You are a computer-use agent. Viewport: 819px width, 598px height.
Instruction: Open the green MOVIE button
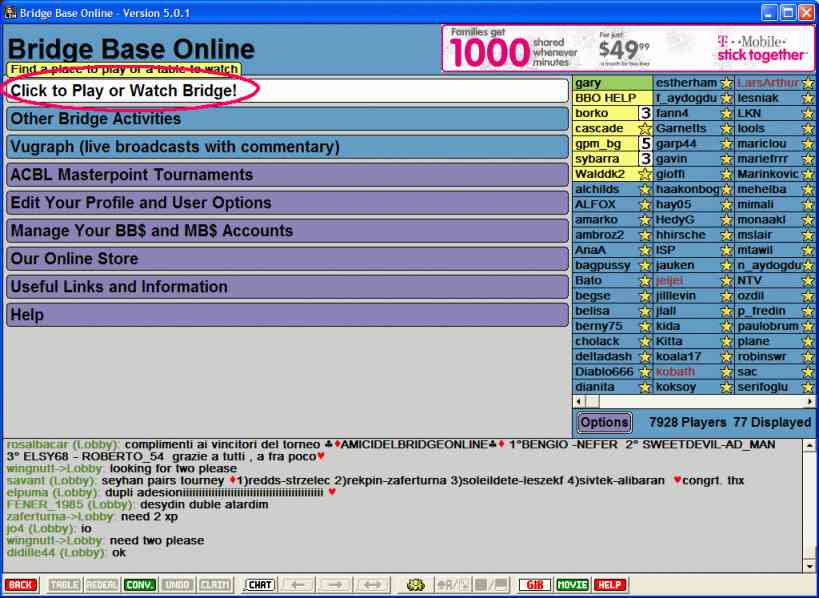click(x=572, y=585)
